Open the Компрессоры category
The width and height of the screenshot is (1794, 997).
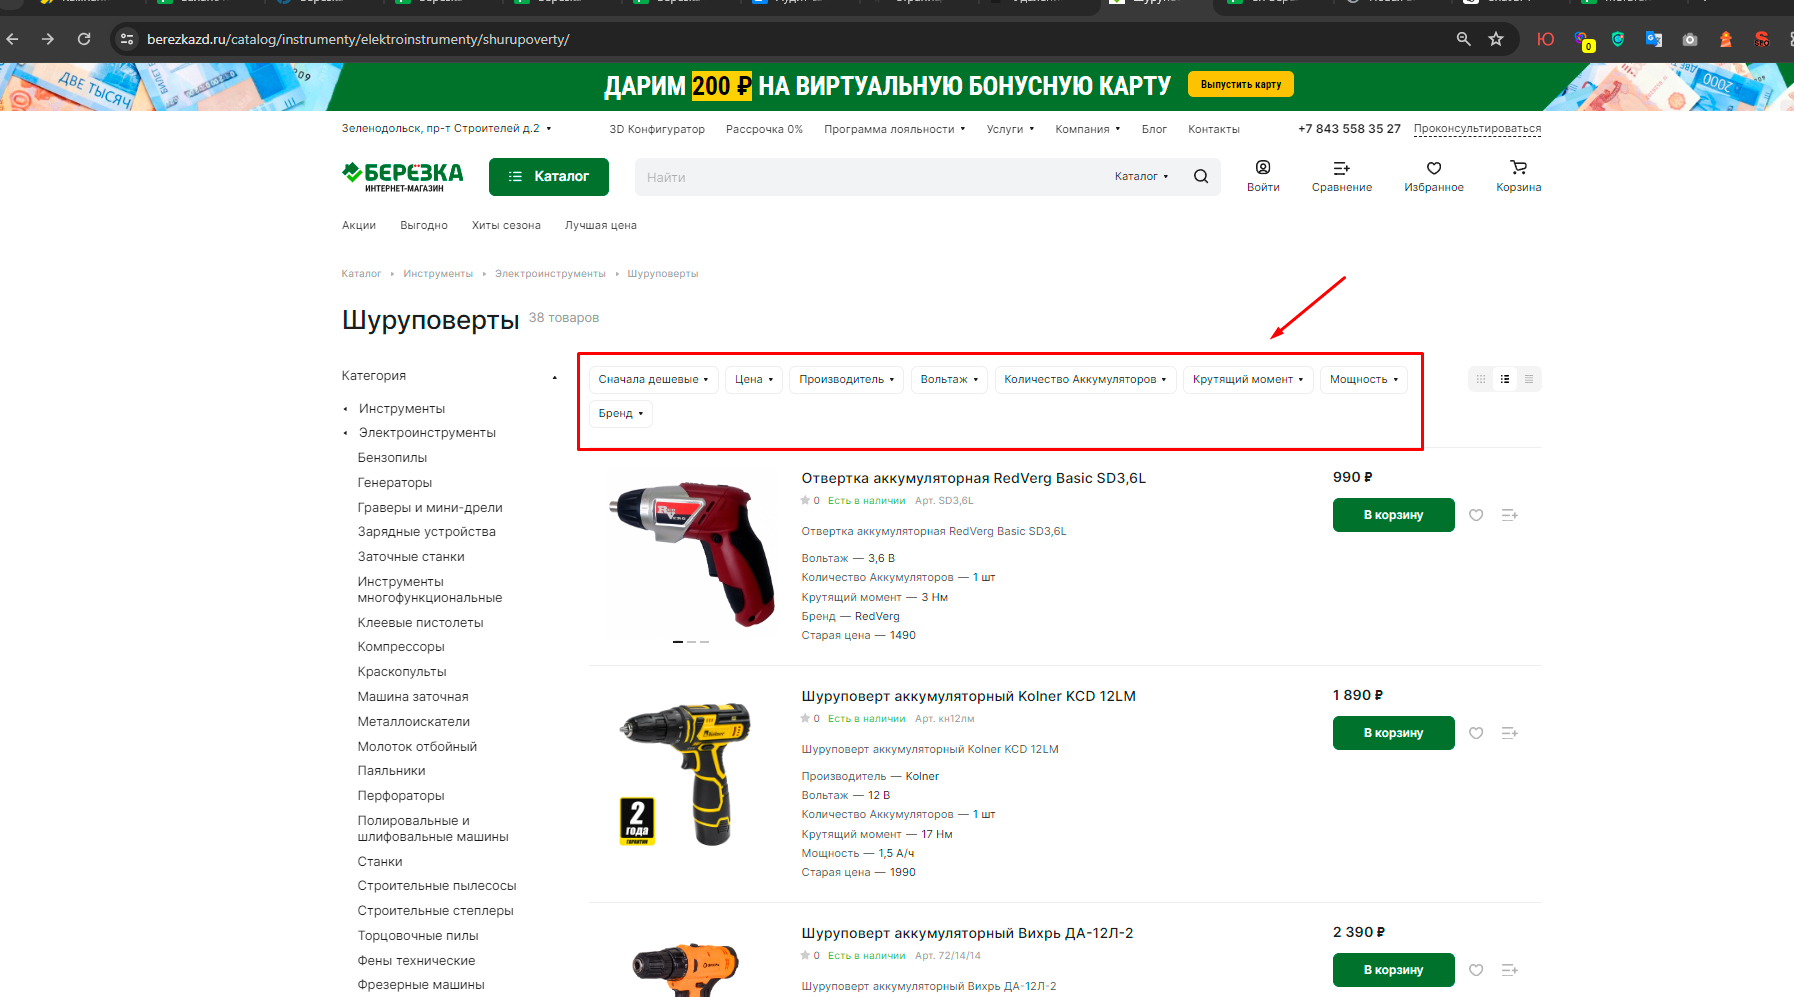pyautogui.click(x=401, y=647)
